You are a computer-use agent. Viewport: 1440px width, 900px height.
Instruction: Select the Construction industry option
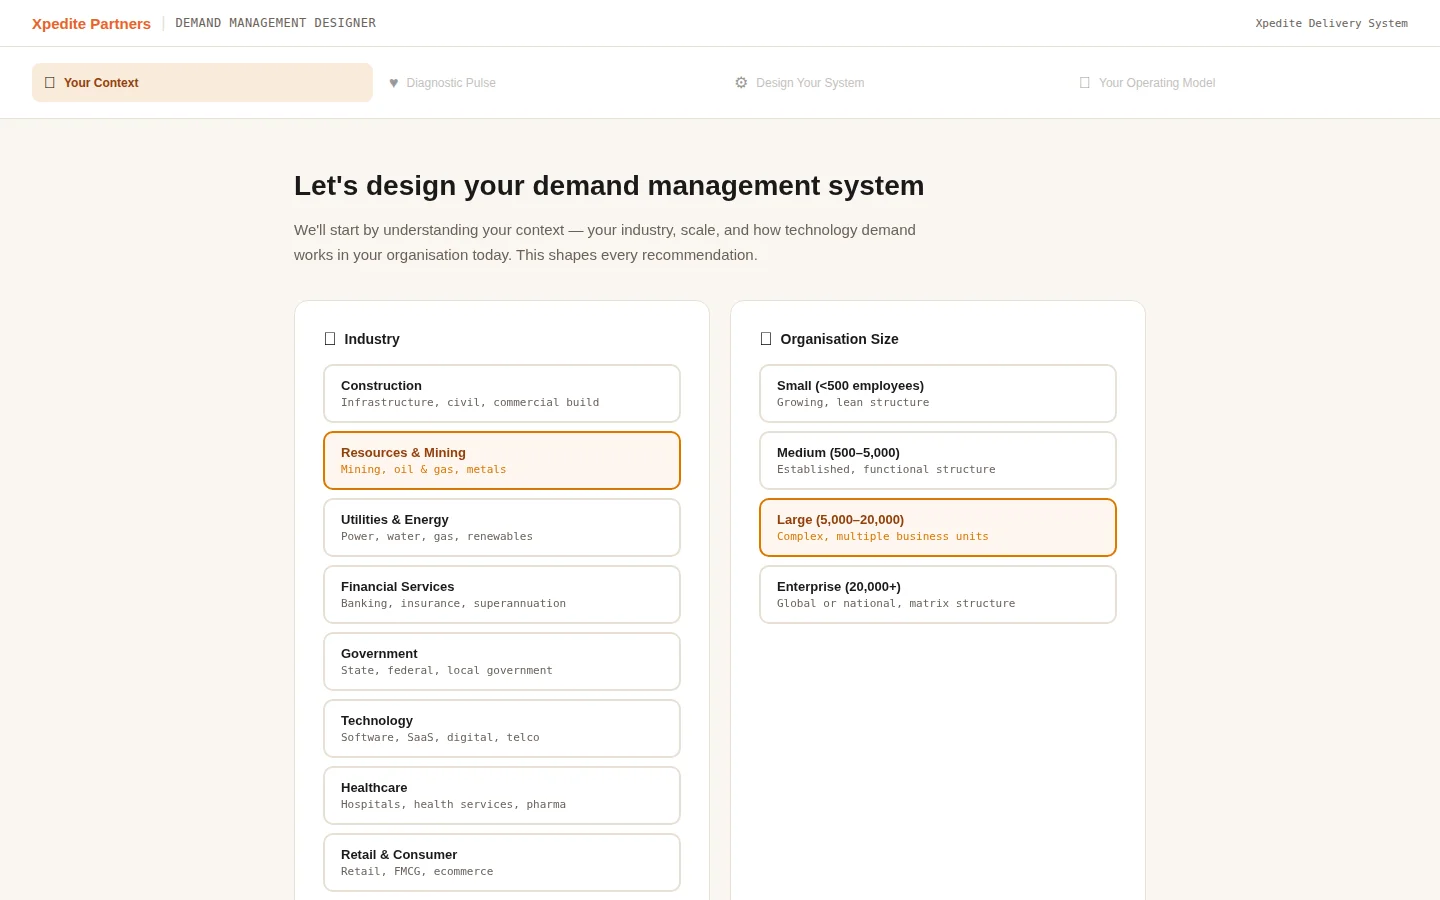pyautogui.click(x=501, y=393)
